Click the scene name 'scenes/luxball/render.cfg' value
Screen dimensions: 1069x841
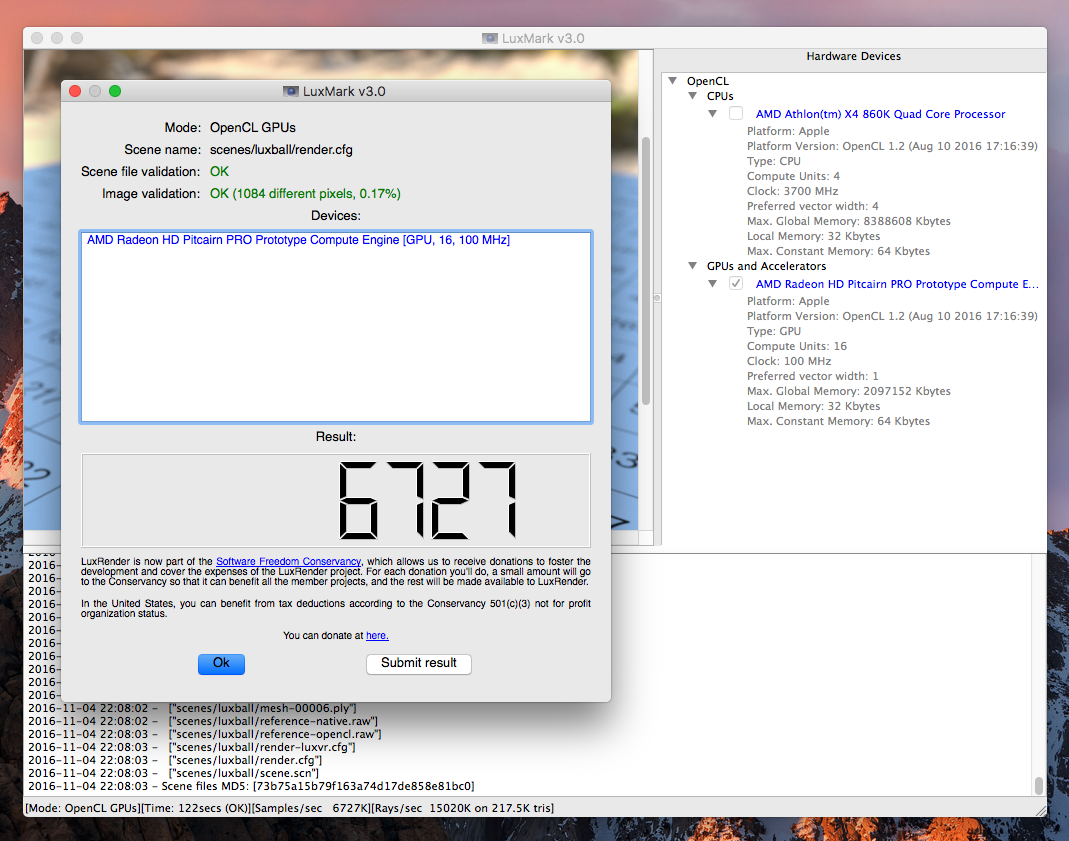point(281,150)
